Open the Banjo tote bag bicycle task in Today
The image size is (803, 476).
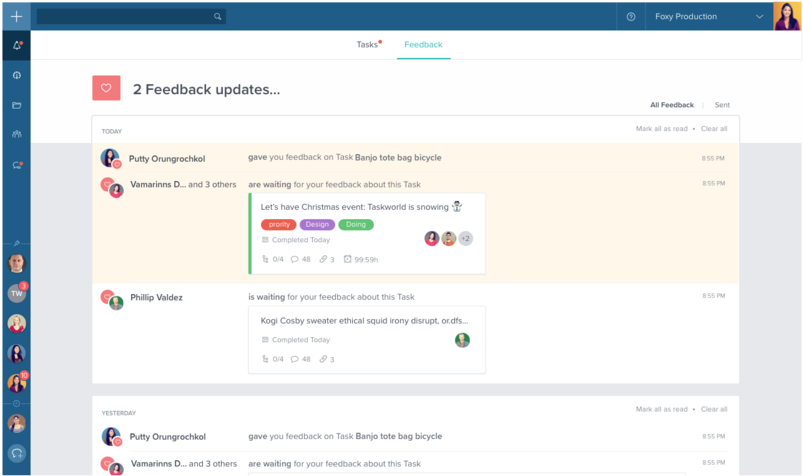click(398, 157)
